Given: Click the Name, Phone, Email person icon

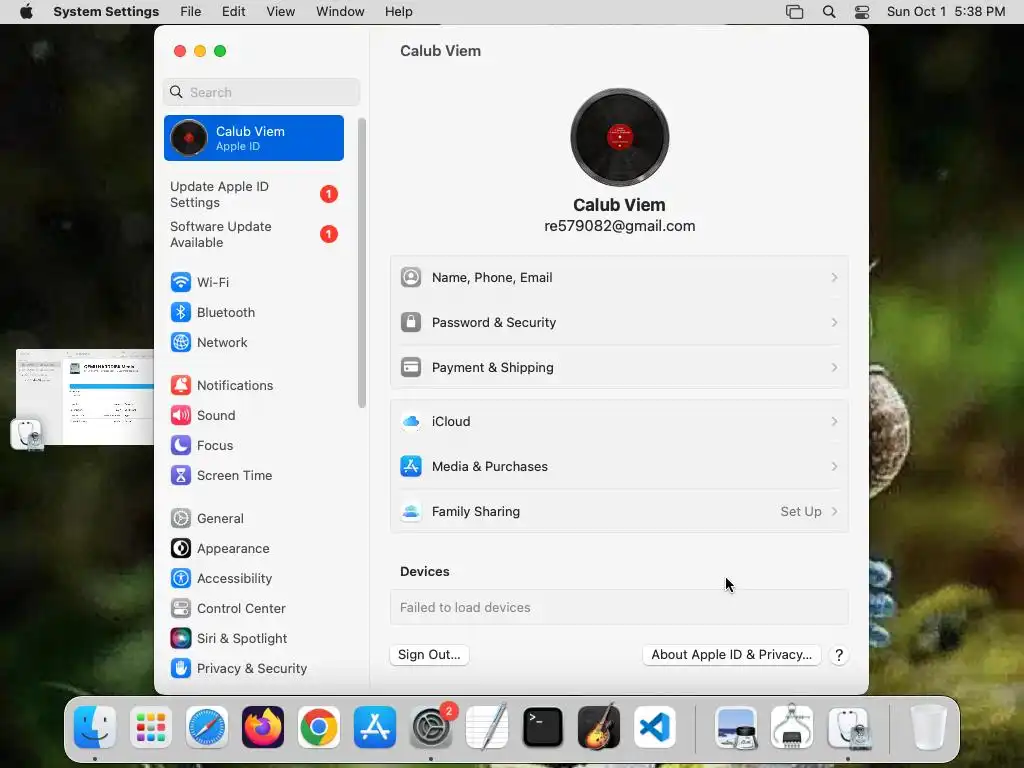Looking at the screenshot, I should click(x=411, y=277).
